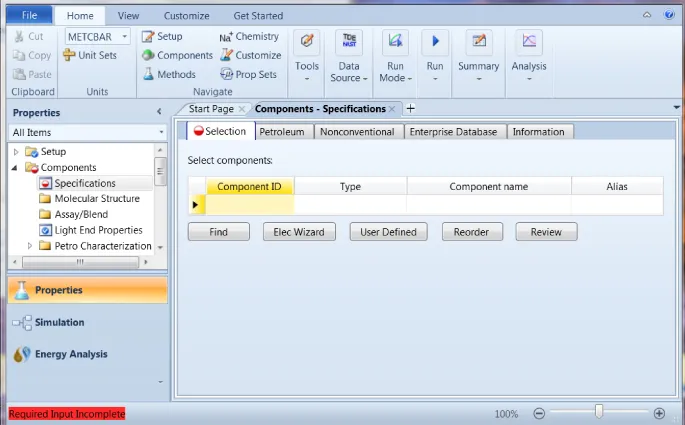Click the Chemistry ribbon icon

(x=226, y=36)
